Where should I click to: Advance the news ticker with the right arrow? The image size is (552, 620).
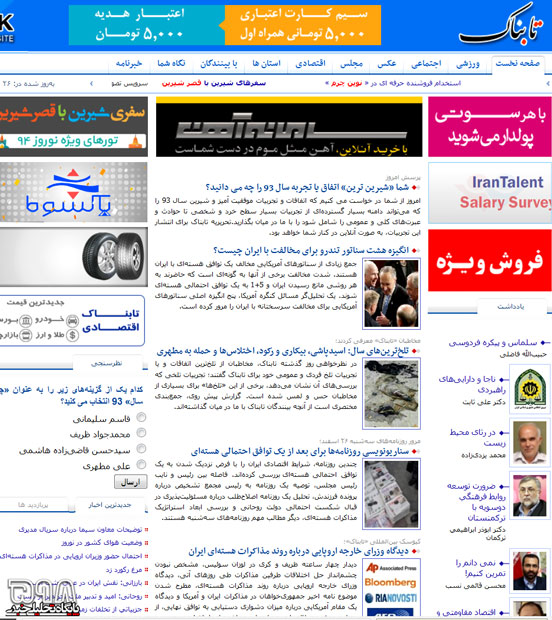[x=548, y=83]
